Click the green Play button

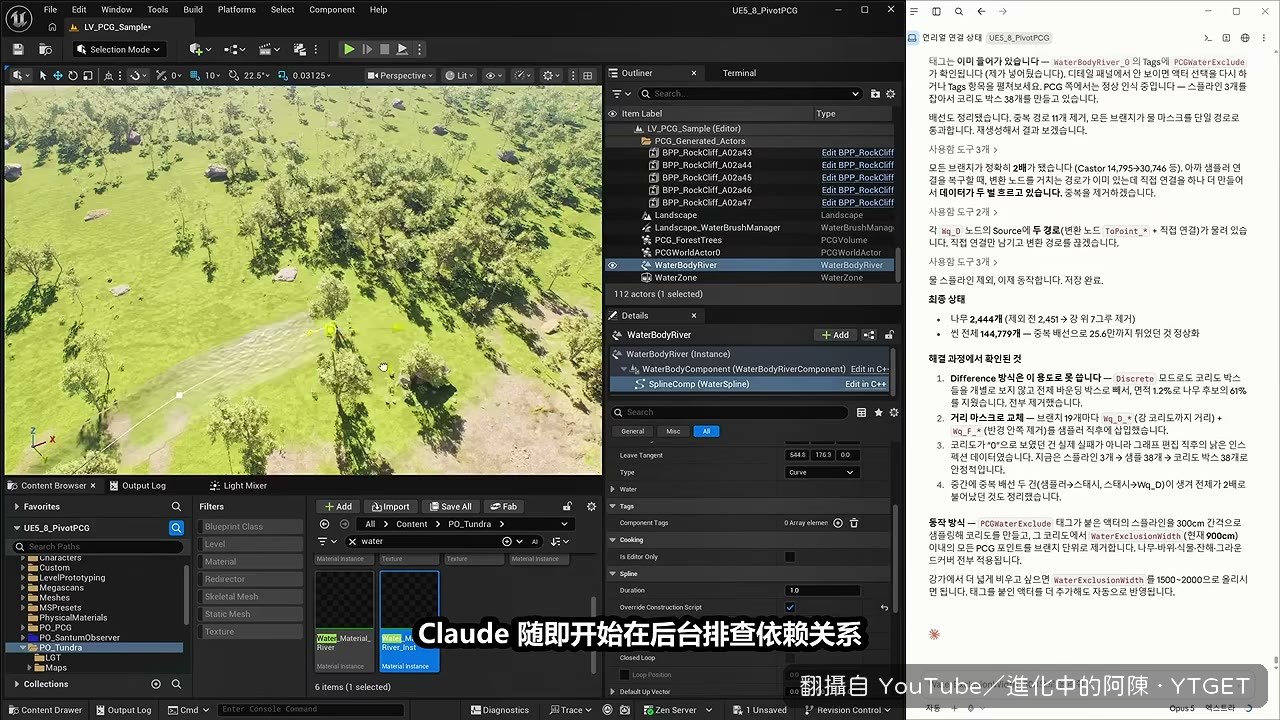349,49
